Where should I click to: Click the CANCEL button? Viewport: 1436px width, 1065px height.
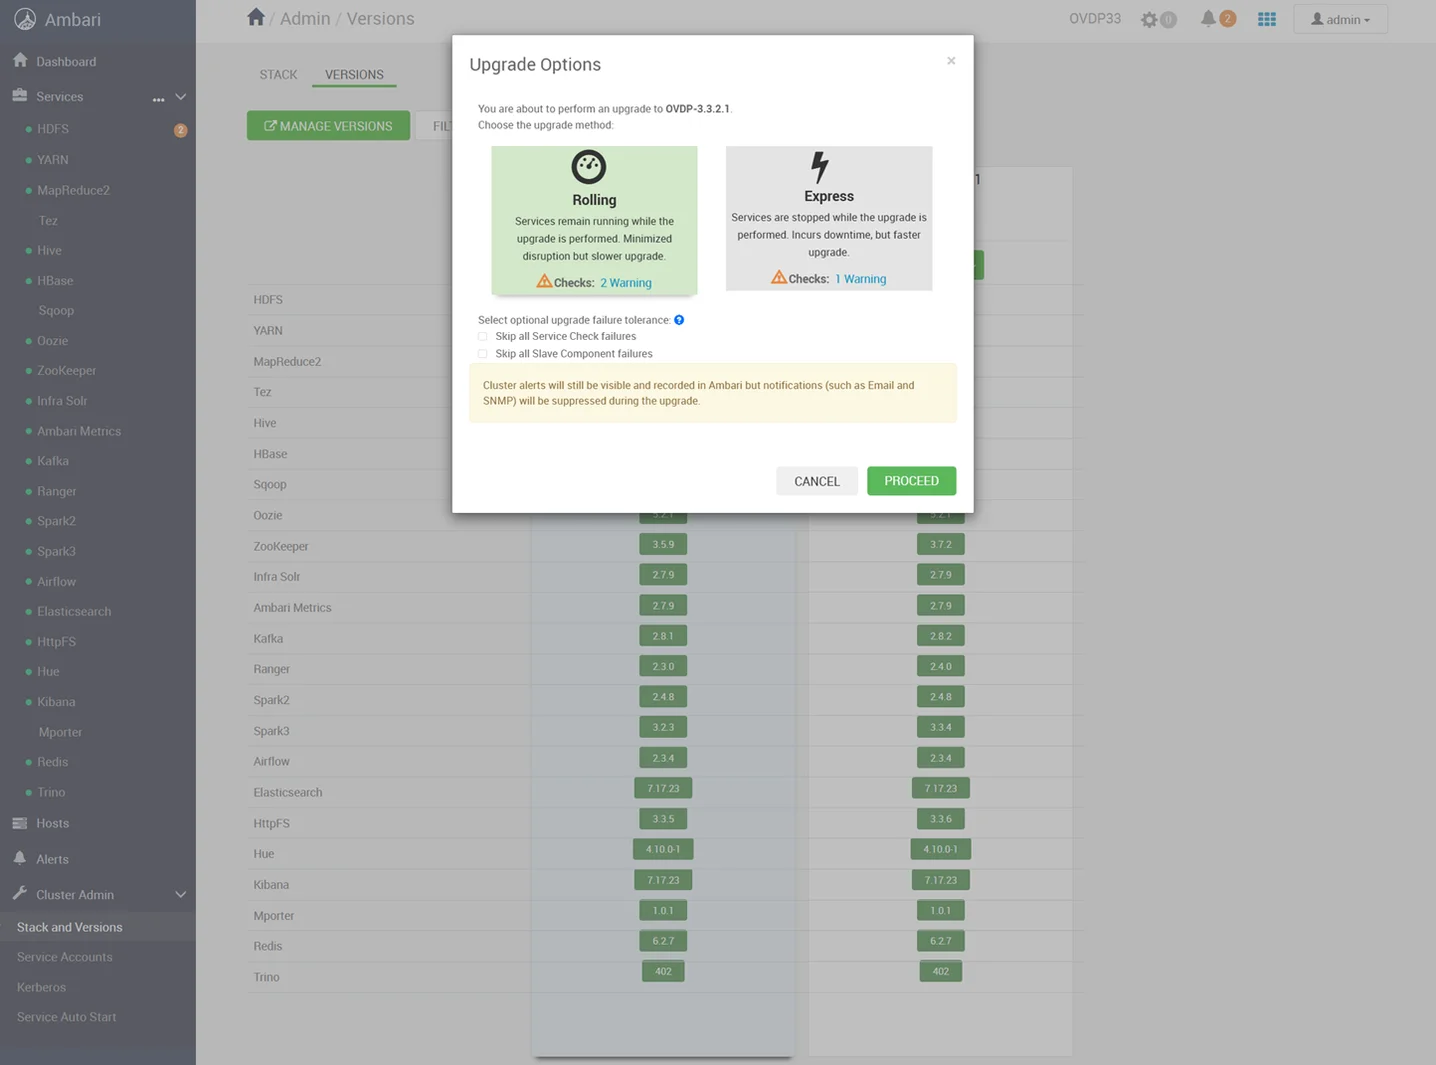pos(817,481)
